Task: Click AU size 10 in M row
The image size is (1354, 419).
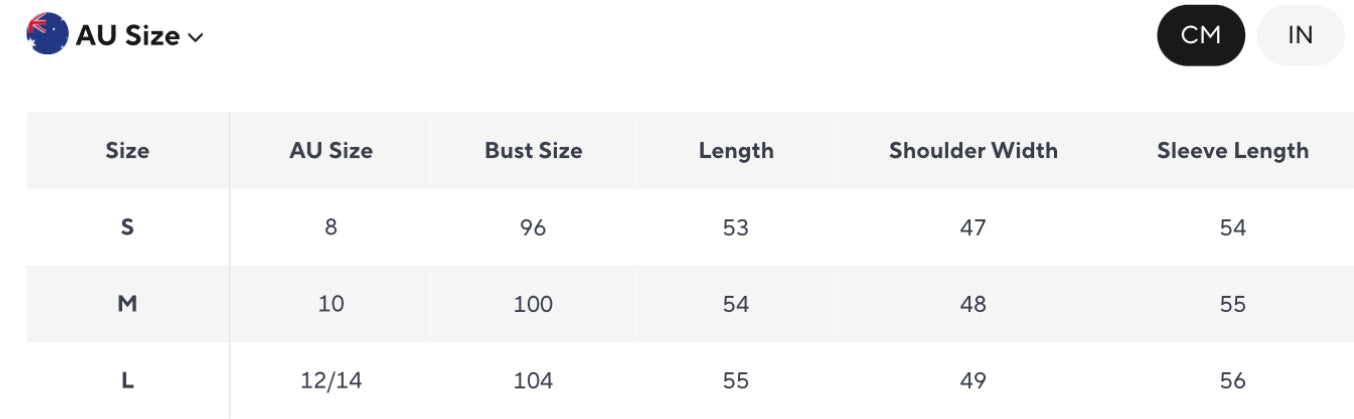Action: [x=331, y=304]
